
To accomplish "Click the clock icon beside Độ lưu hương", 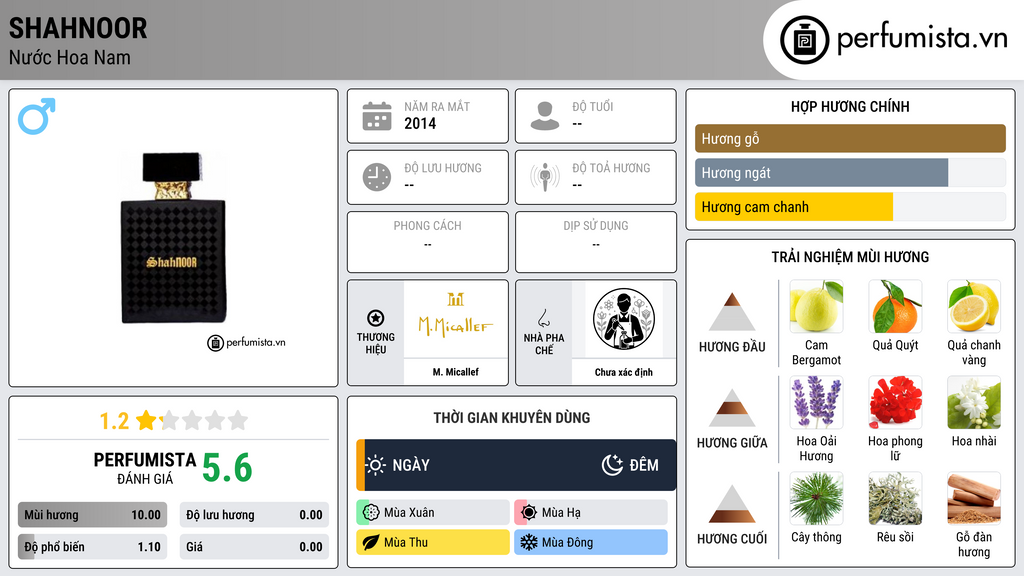I will [377, 177].
